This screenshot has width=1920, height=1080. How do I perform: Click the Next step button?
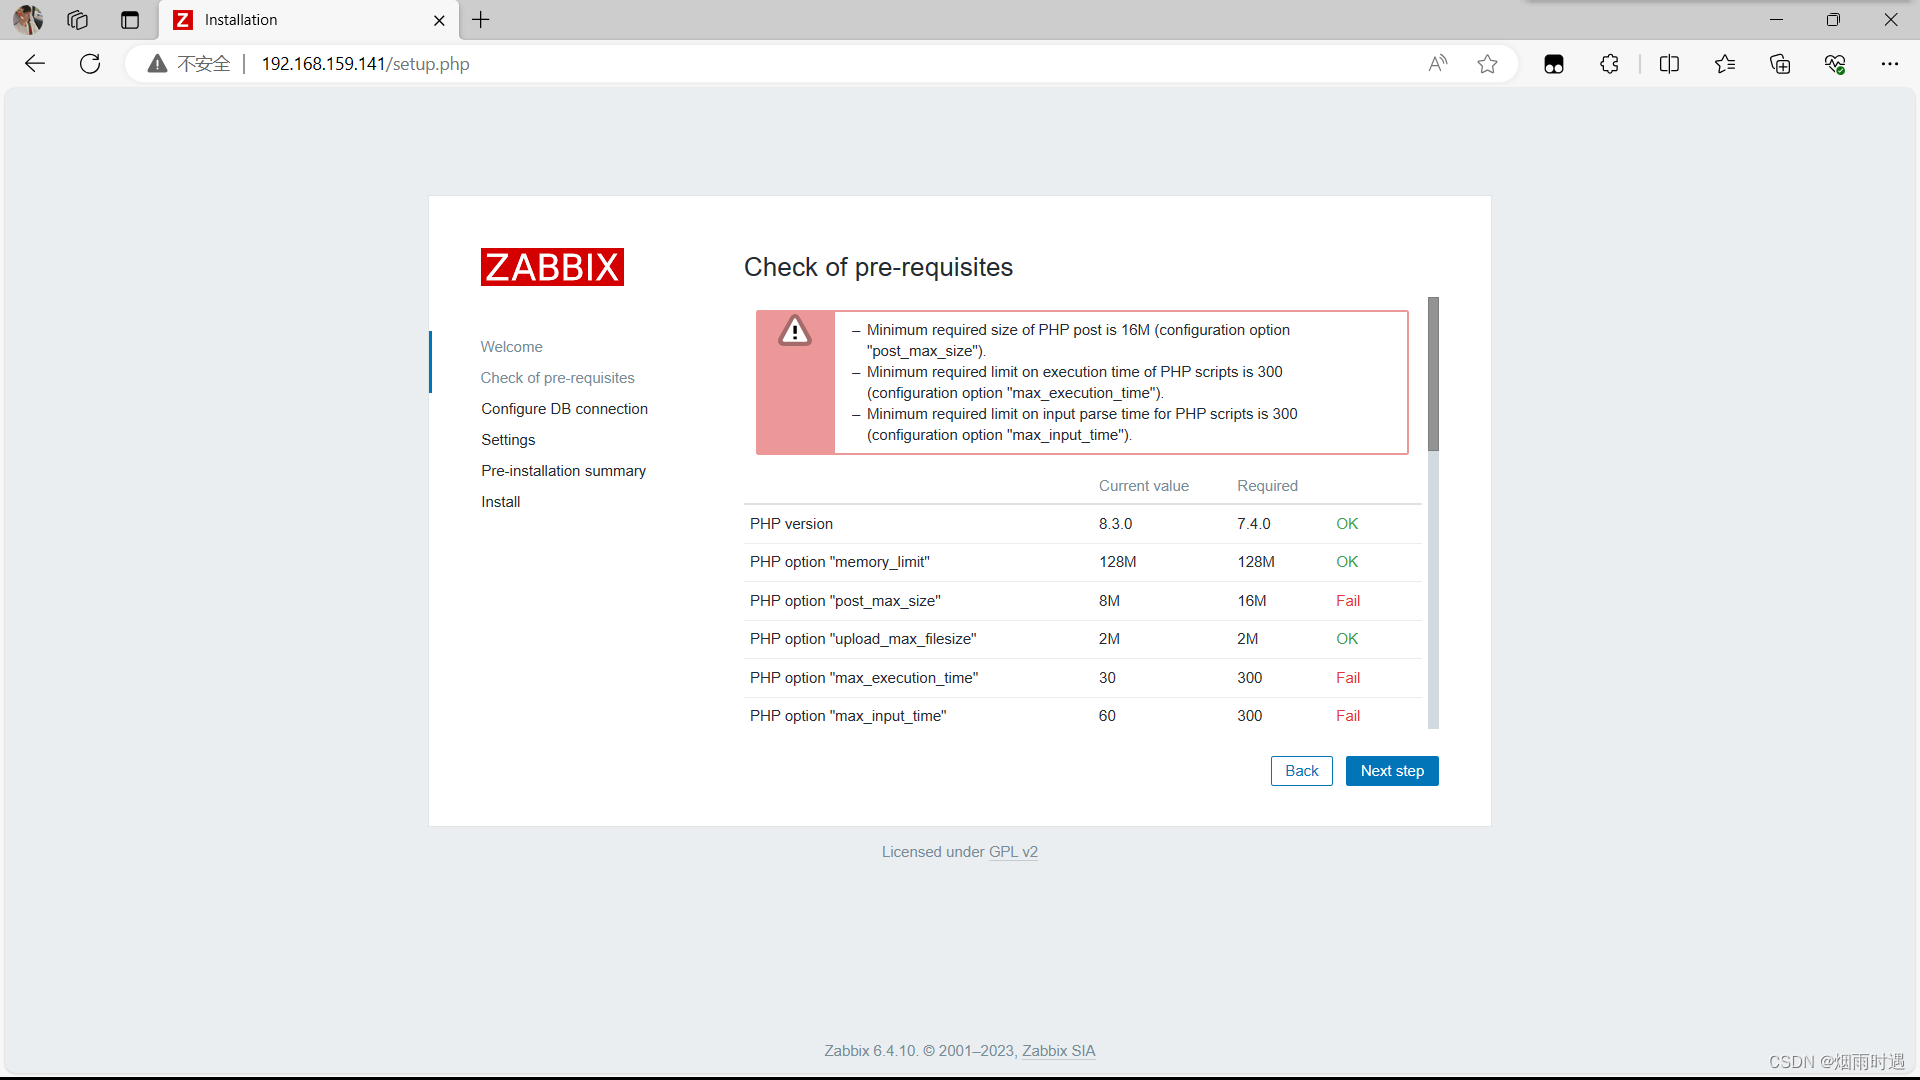pos(1391,771)
